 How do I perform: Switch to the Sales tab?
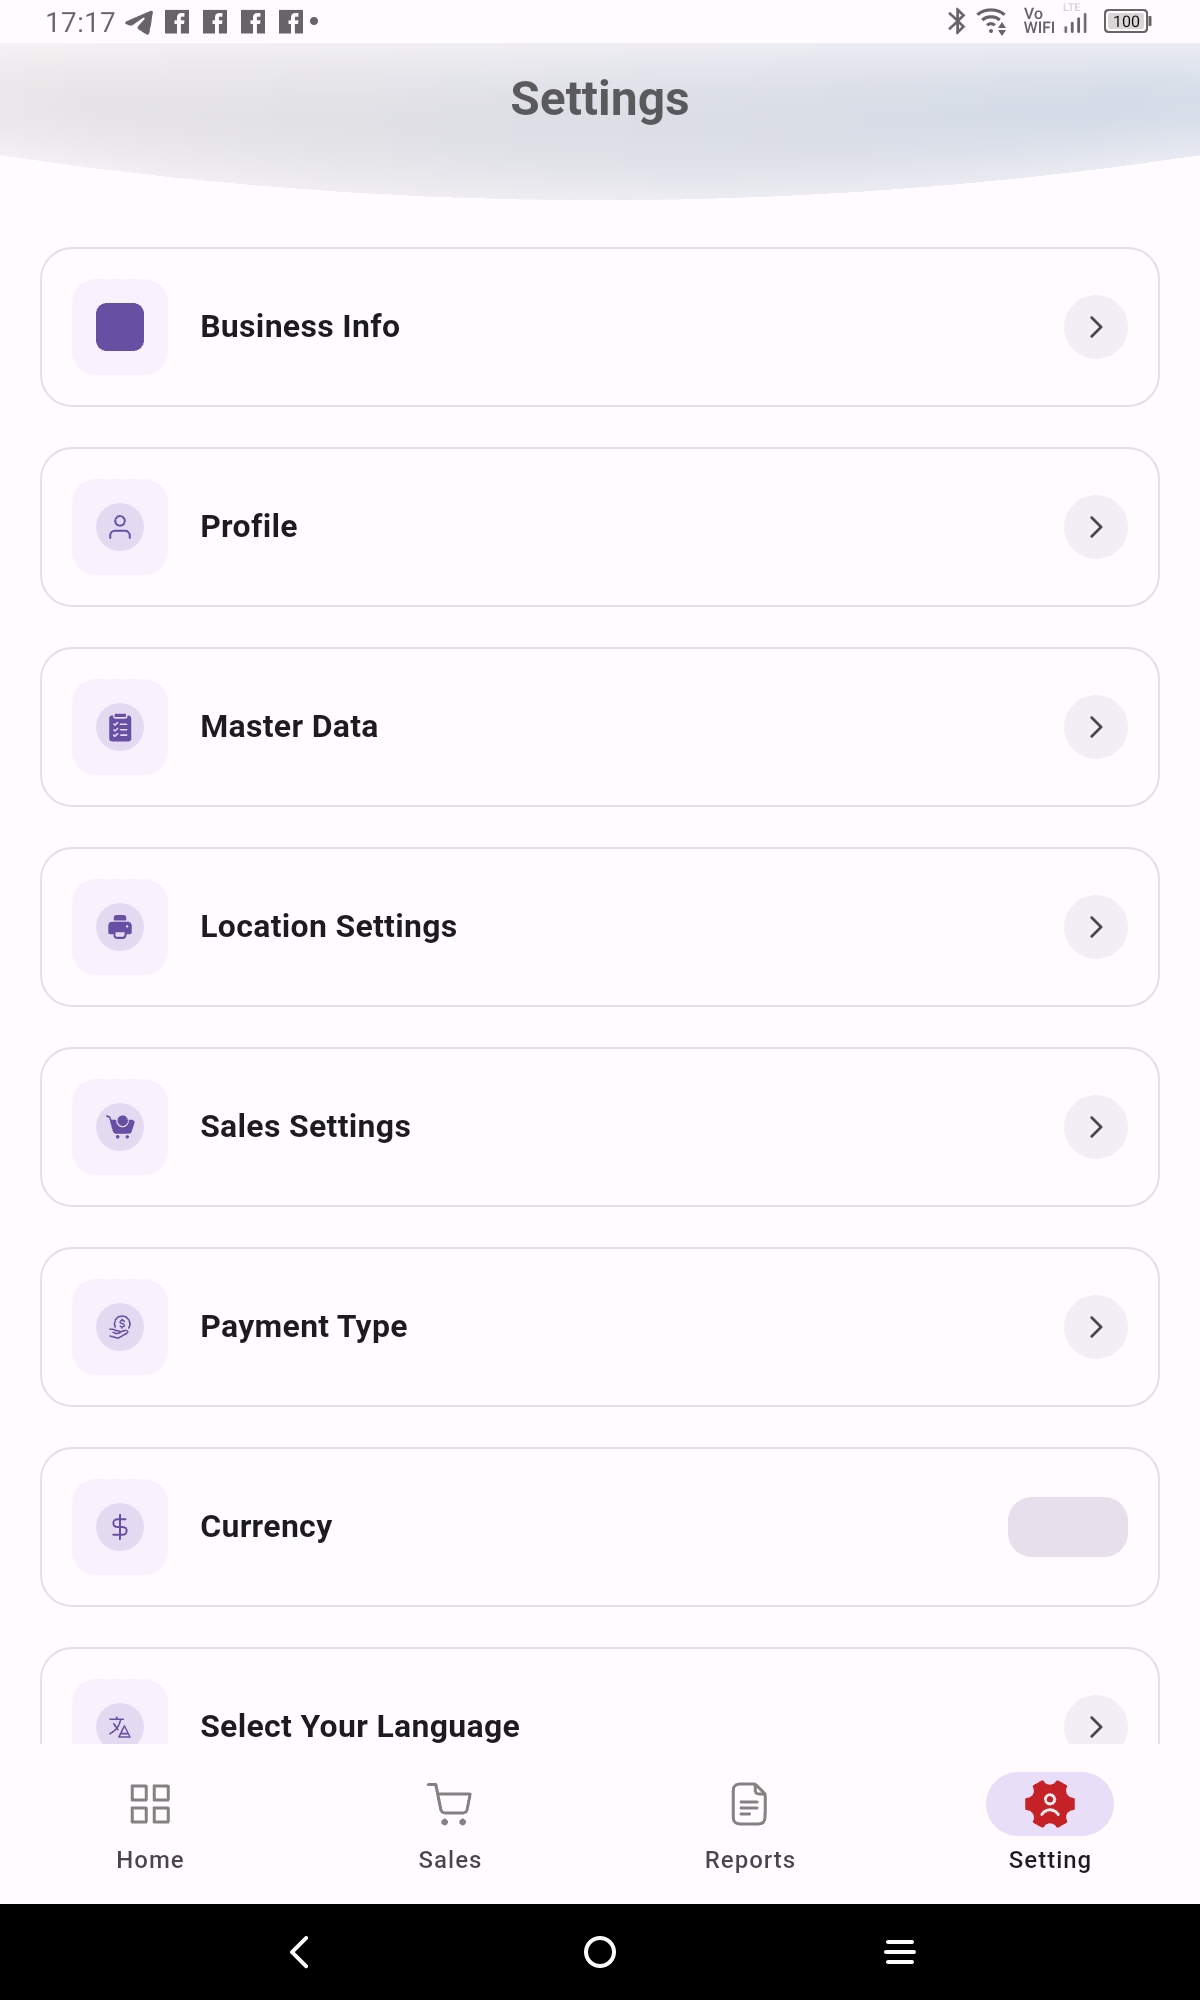pos(450,1827)
